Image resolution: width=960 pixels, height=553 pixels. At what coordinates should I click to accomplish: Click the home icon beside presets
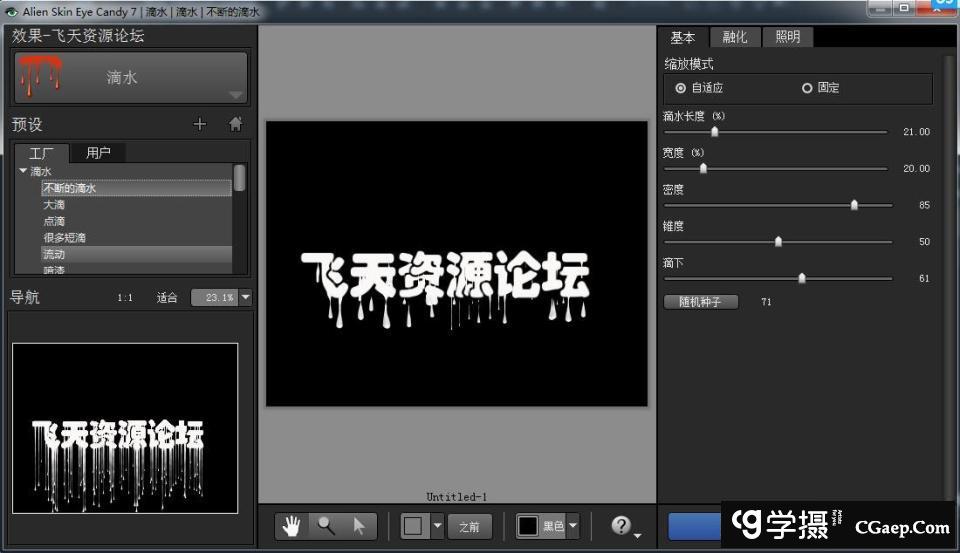coord(236,125)
